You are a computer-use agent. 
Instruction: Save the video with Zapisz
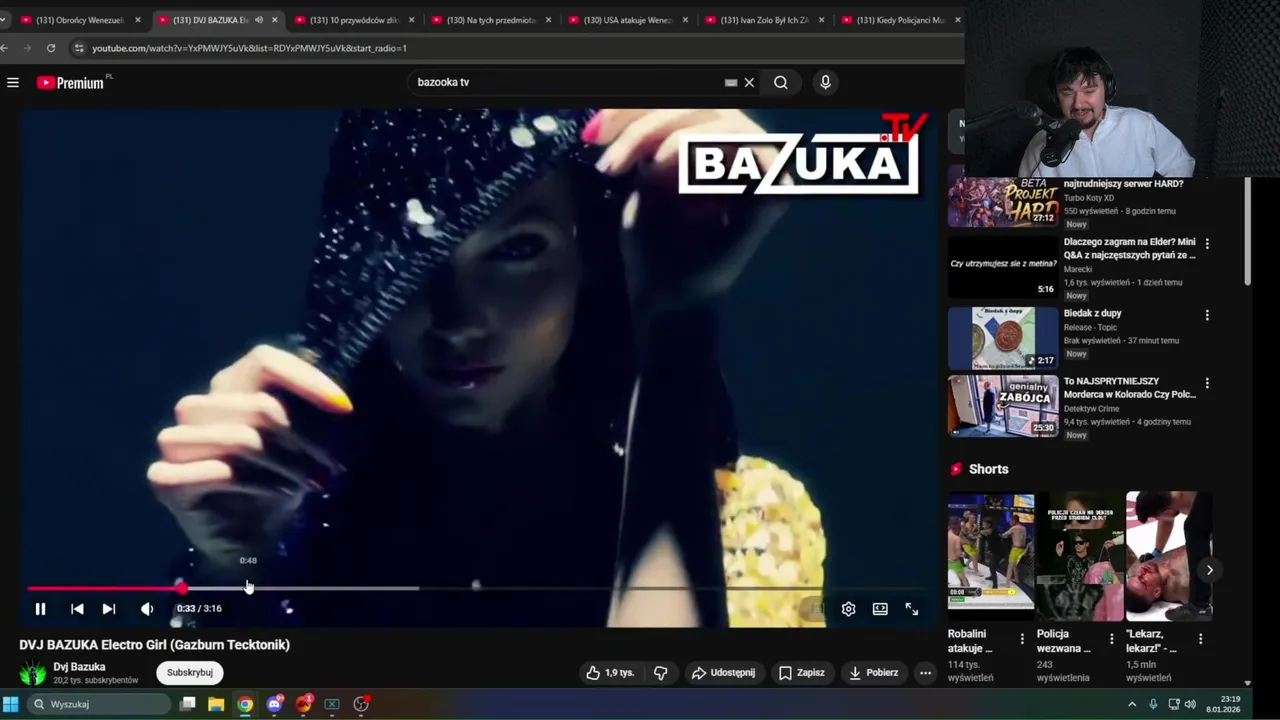click(802, 673)
